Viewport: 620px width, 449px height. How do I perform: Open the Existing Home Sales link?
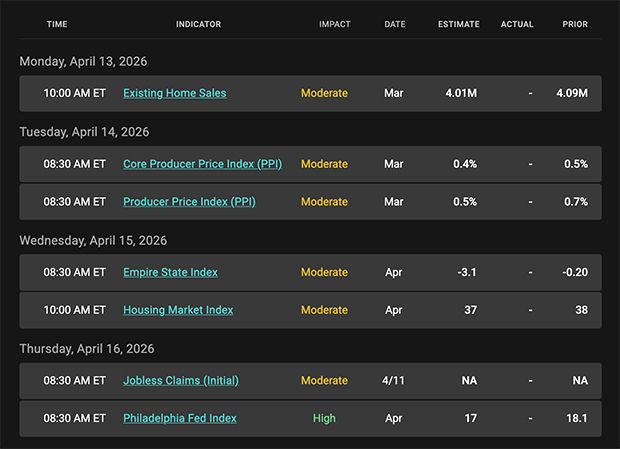(x=174, y=93)
